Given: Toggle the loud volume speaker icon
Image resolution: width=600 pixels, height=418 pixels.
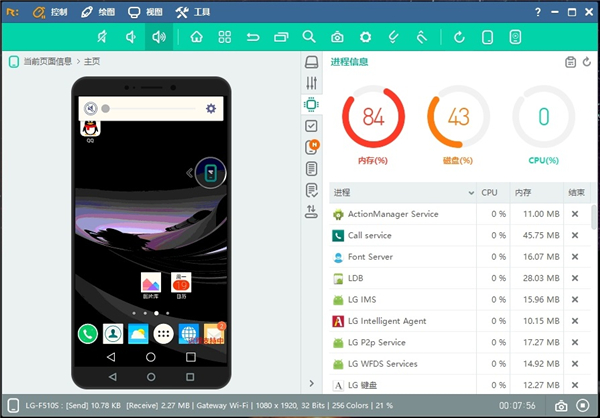Looking at the screenshot, I should point(159,37).
